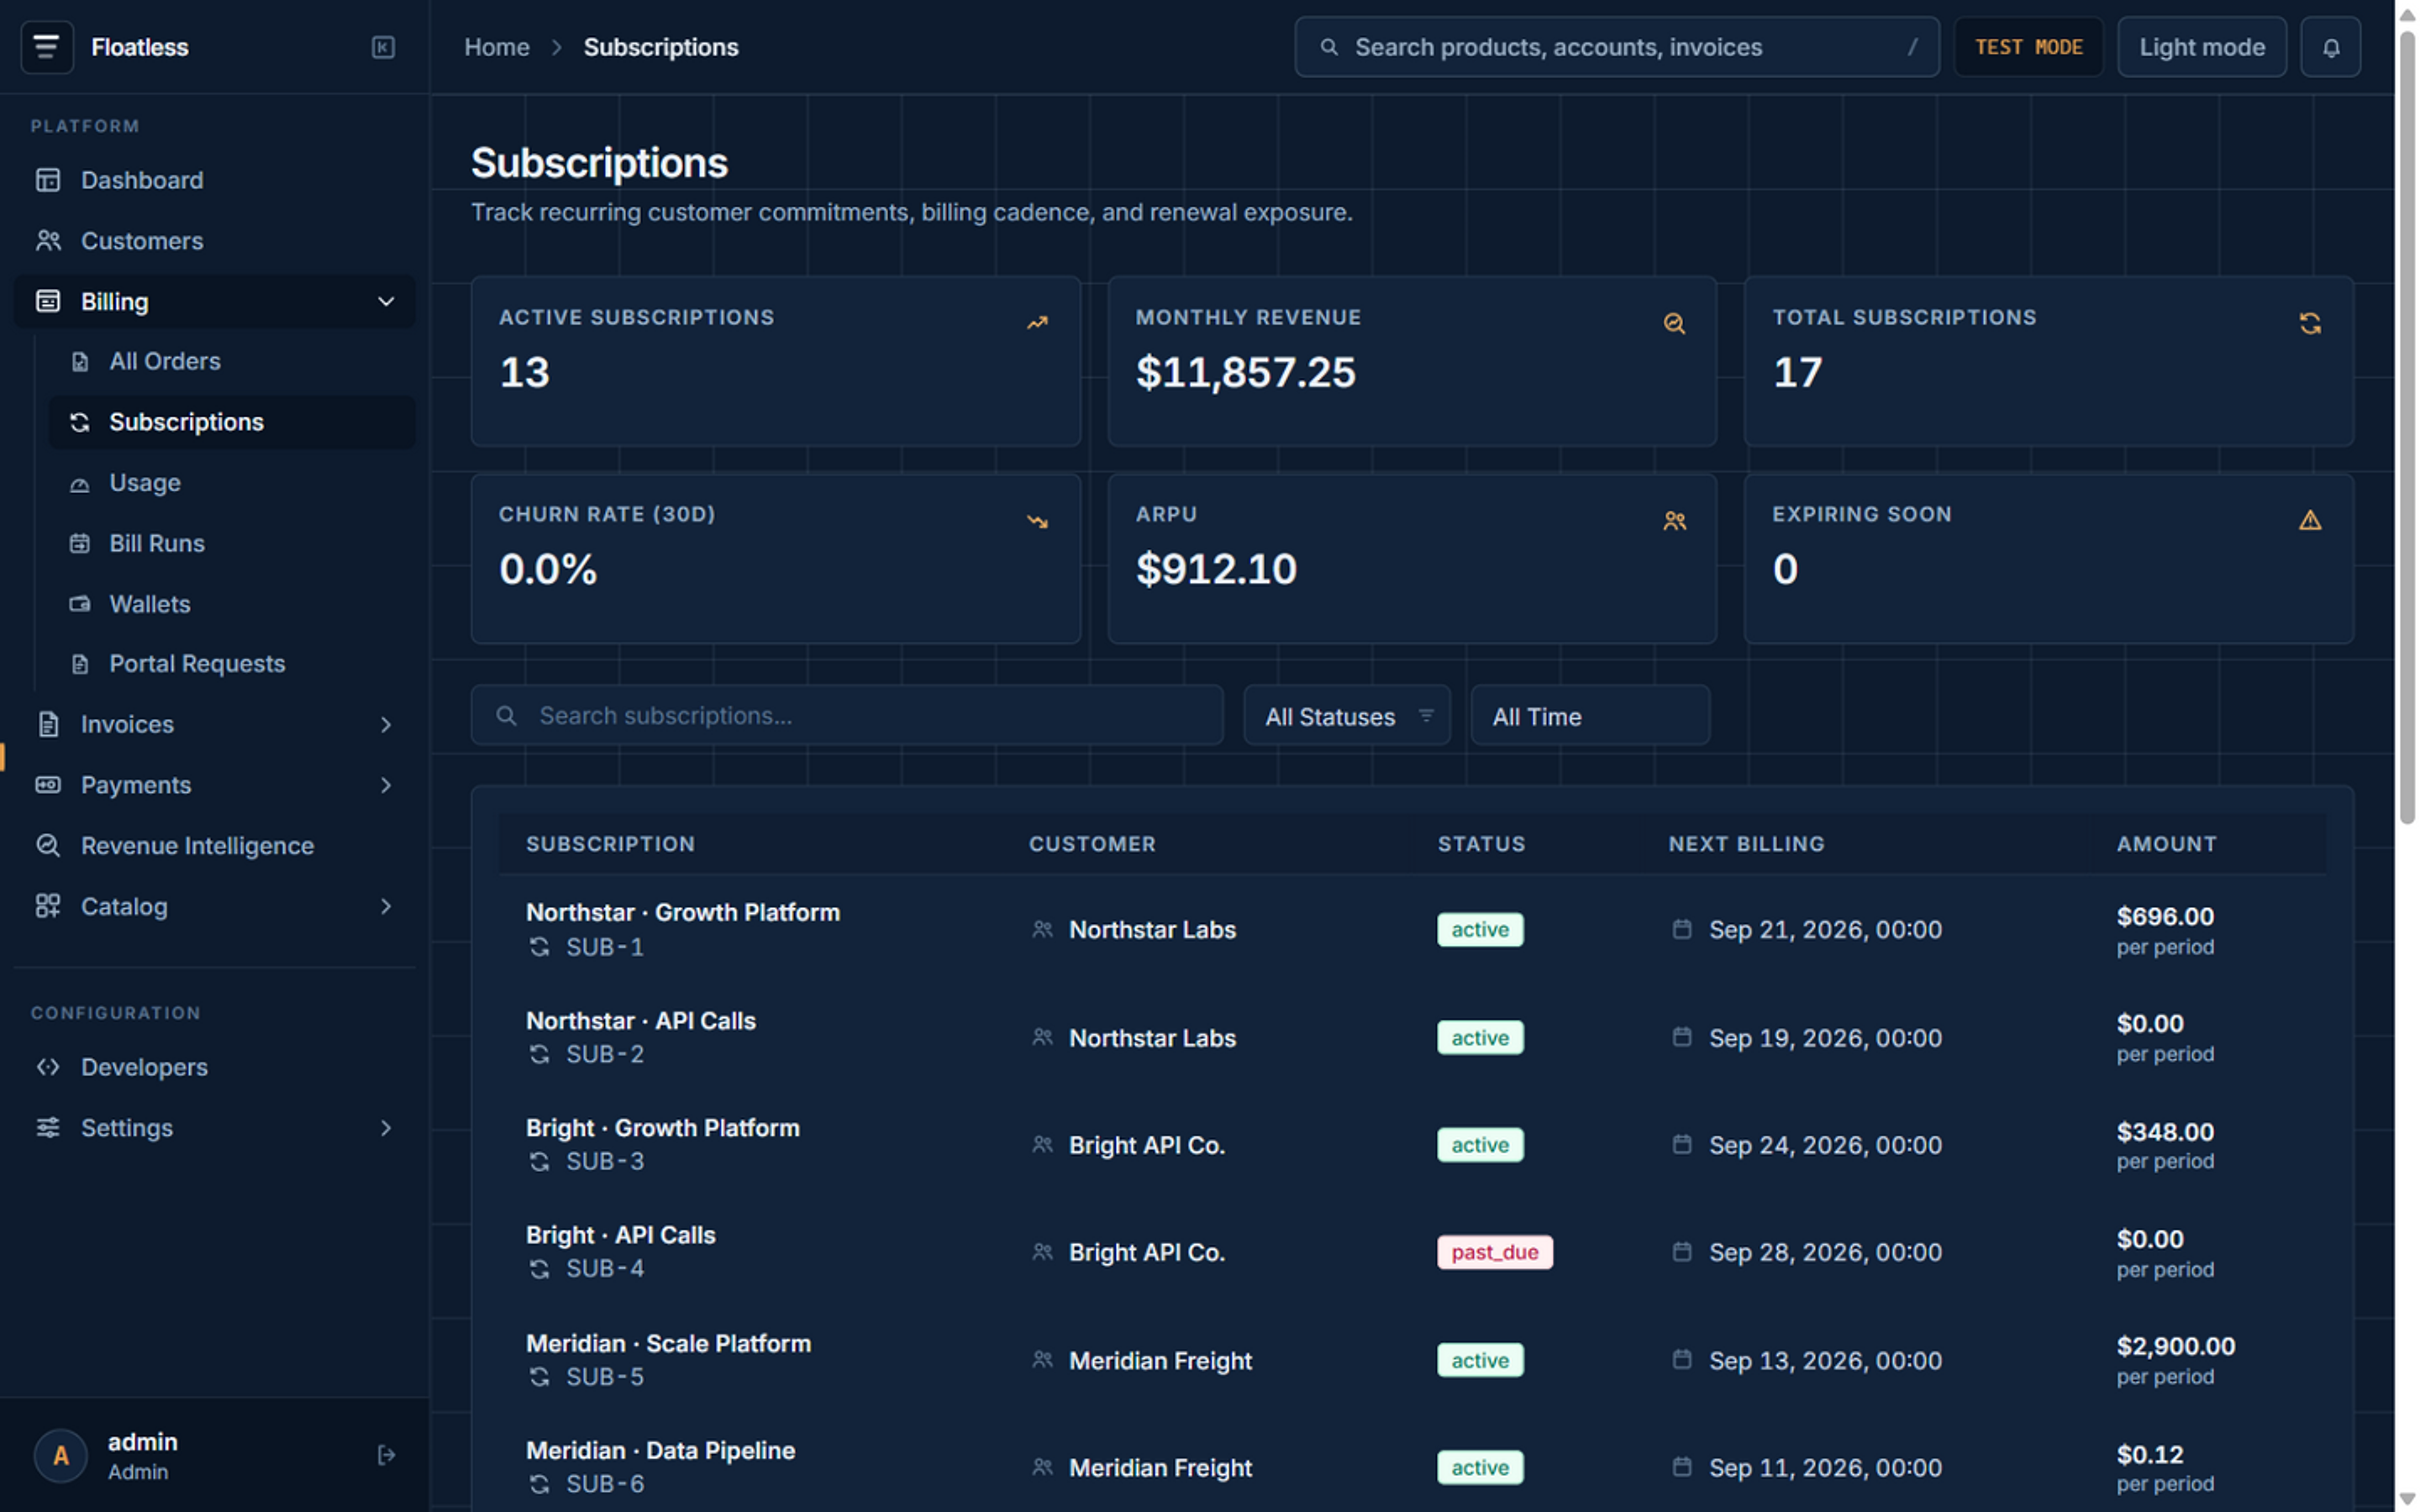Click the users icon on ARPU card
Image resolution: width=2420 pixels, height=1512 pixels.
click(x=1674, y=521)
